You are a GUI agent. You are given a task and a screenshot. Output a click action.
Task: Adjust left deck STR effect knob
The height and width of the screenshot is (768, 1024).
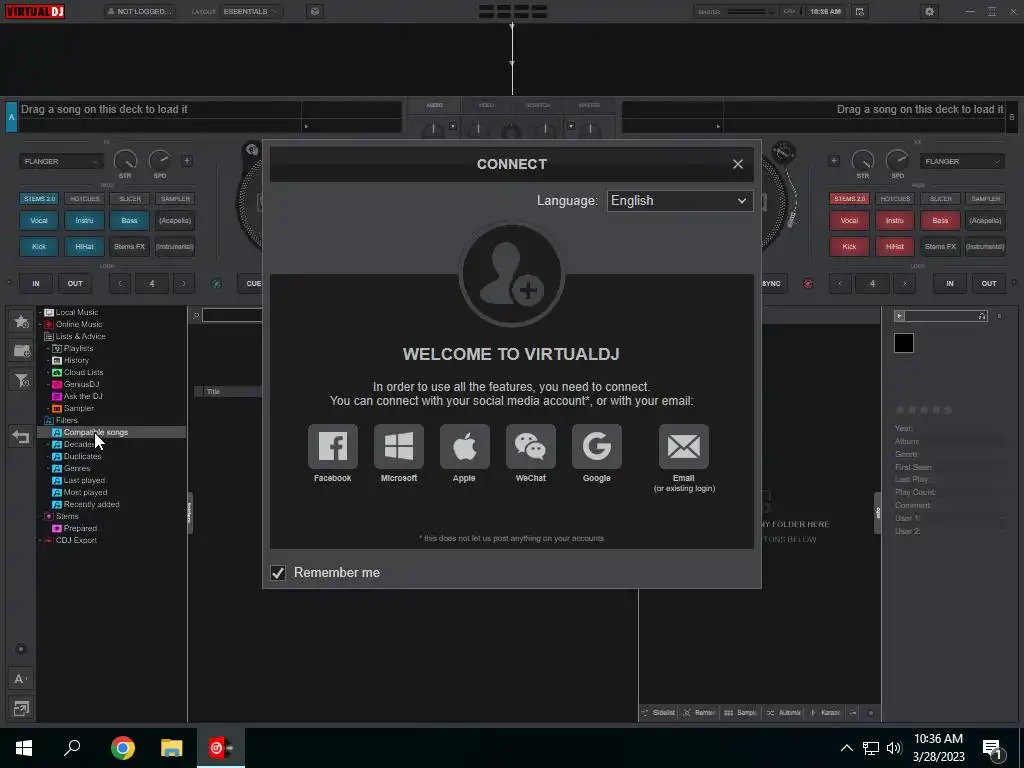click(125, 161)
